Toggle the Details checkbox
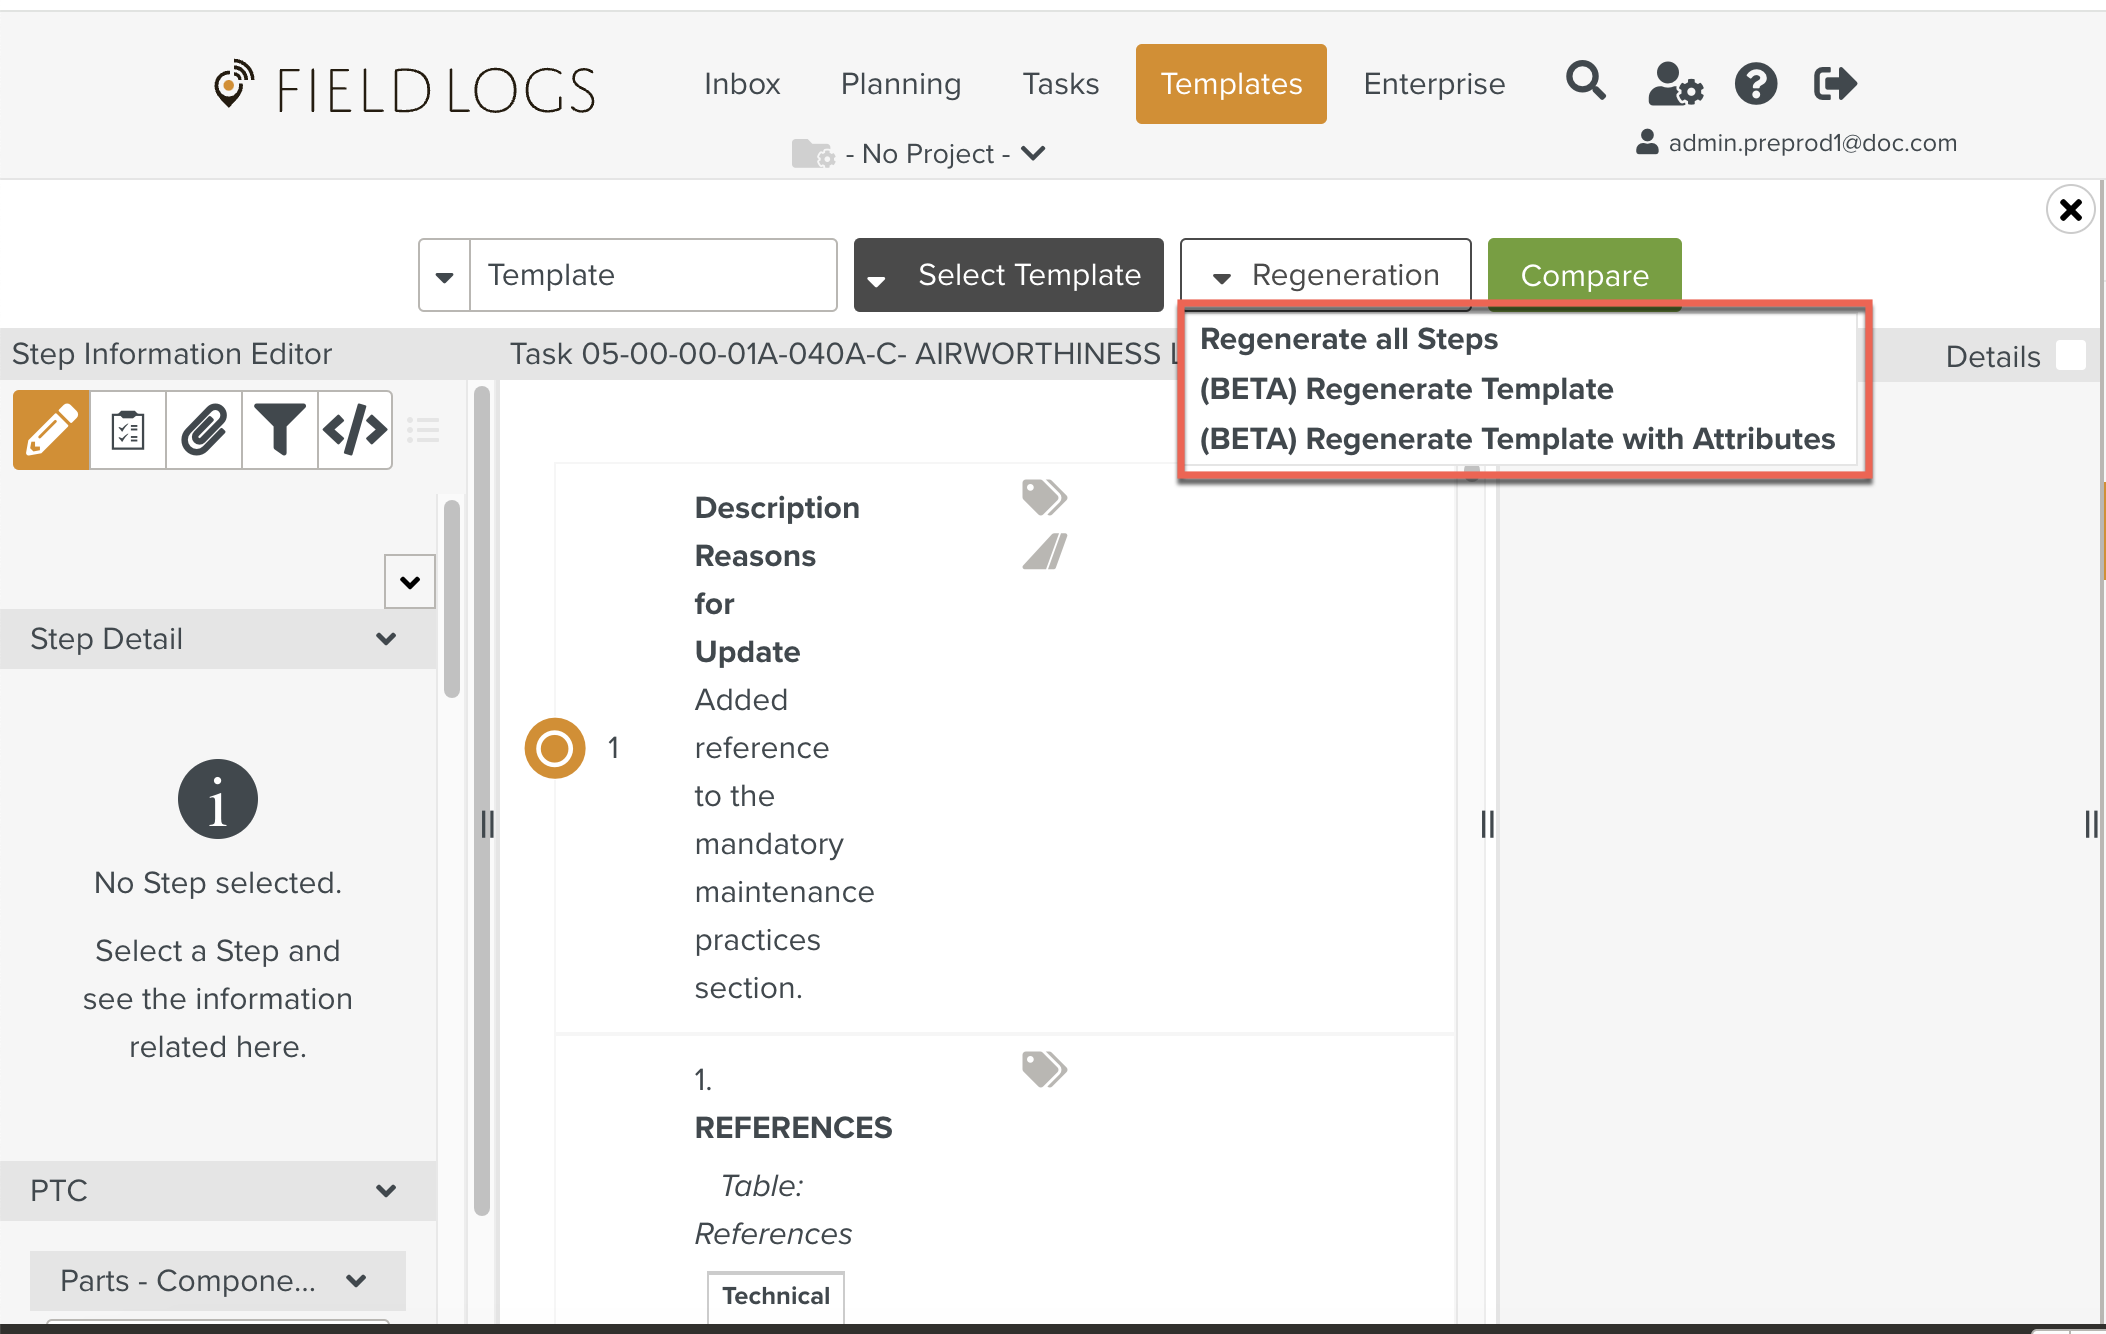The image size is (2106, 1334). (2070, 356)
